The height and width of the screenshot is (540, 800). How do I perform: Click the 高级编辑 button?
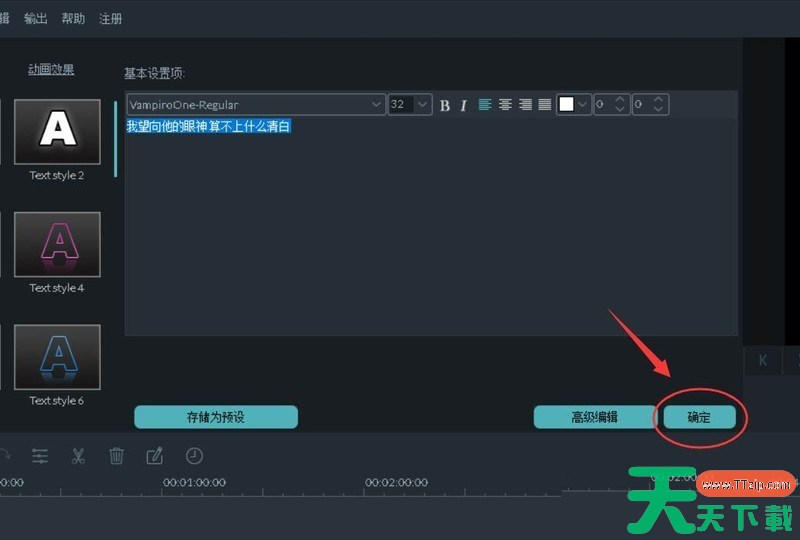coord(594,417)
